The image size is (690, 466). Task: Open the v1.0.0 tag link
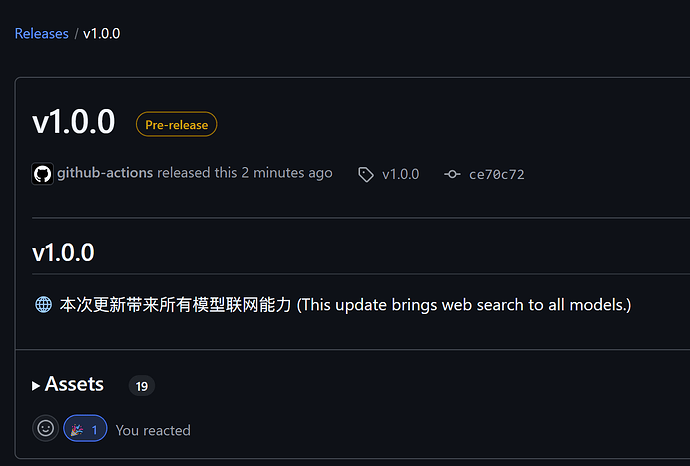[400, 175]
